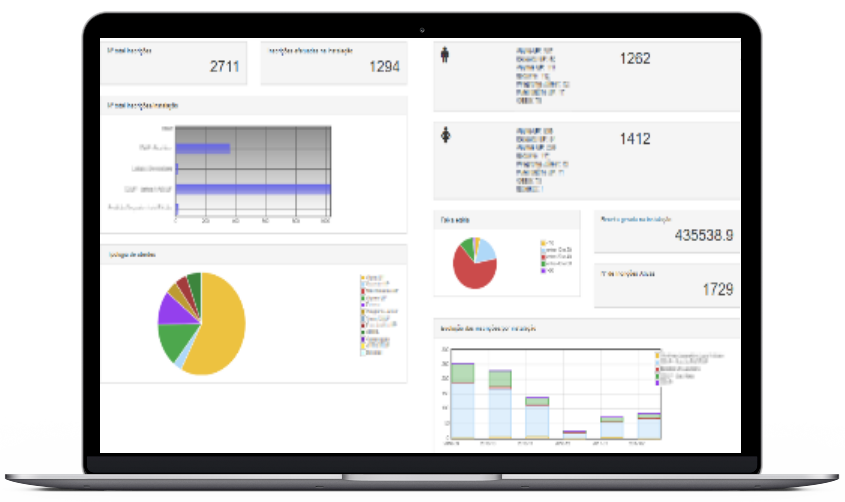Viewport: 845px width, 502px height.
Task: Click the shortest stacked column in bar chart
Action: 573,434
